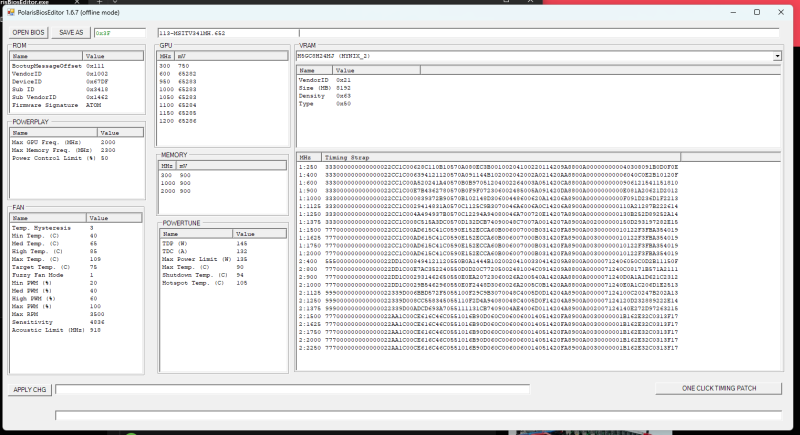Image resolution: width=800 pixels, height=435 pixels.
Task: Click the Name column header in ROM table
Action: 46,56
